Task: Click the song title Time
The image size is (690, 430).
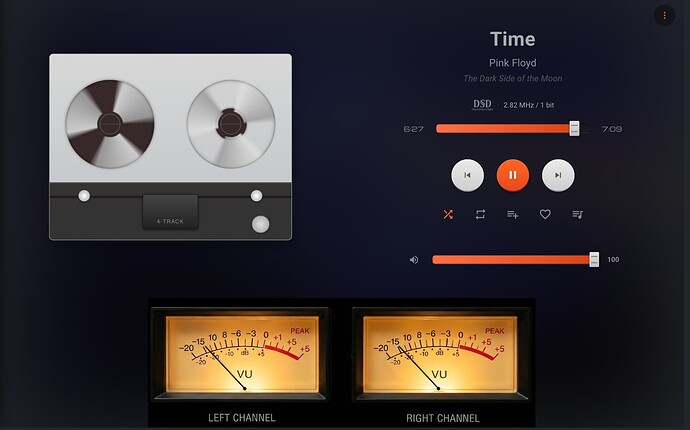Action: click(x=512, y=40)
